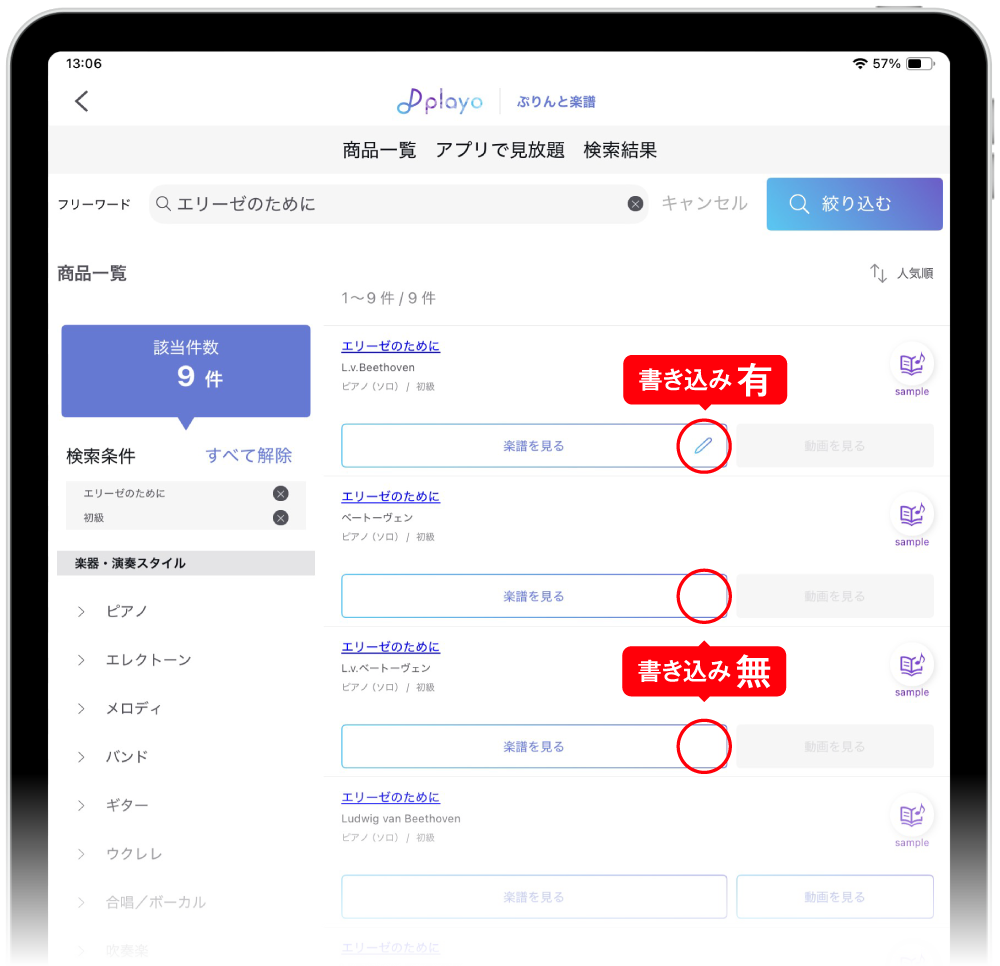Open sample for Ludwig van Beethoven score
Image resolution: width=1000 pixels, height=966 pixels.
click(911, 822)
